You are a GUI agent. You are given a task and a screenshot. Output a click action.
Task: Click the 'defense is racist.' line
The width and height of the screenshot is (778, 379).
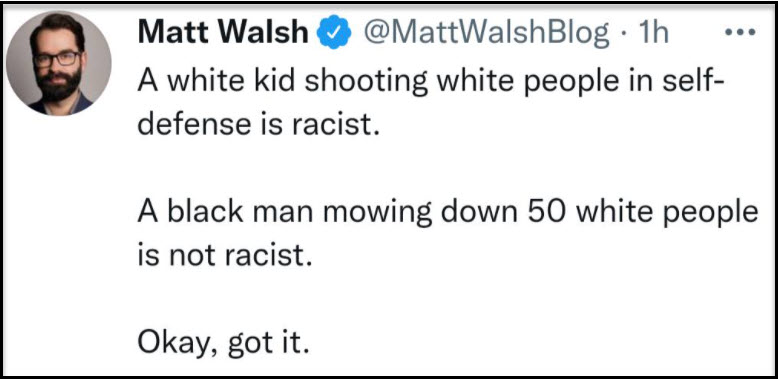(x=255, y=123)
